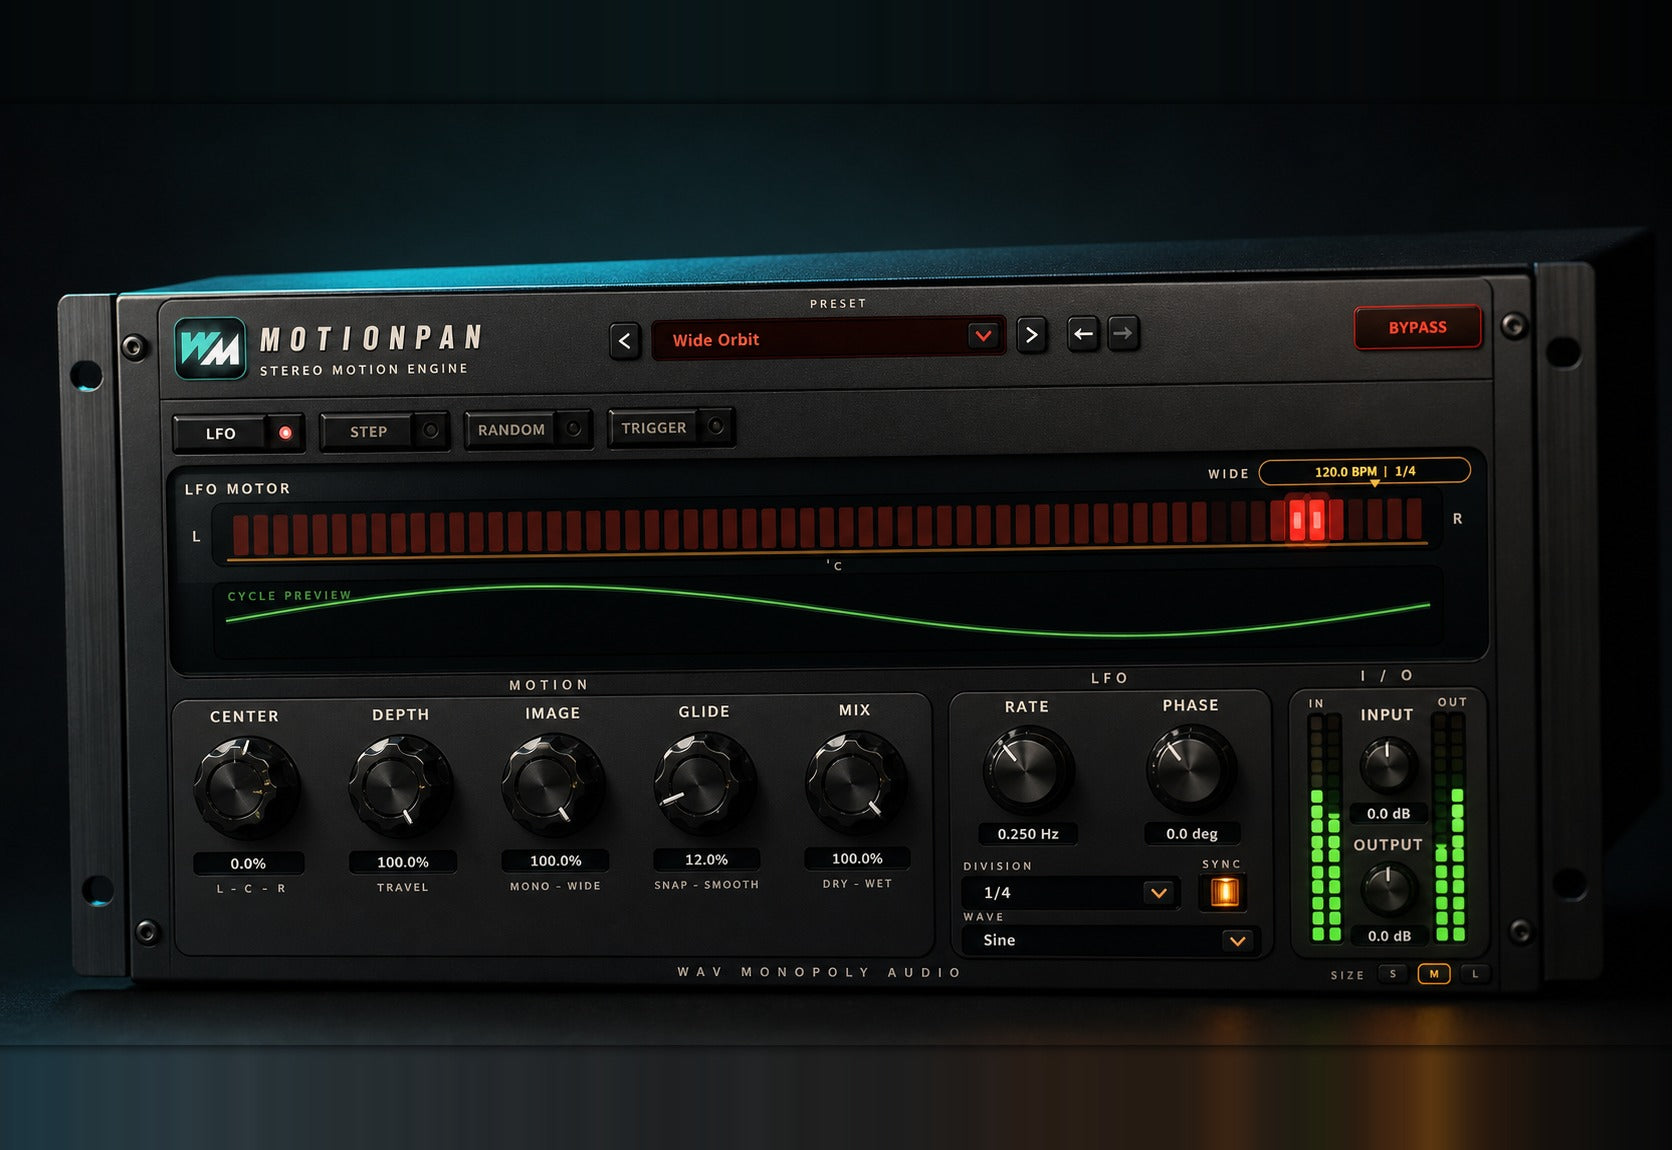The height and width of the screenshot is (1150, 1672).
Task: Click the Input 0.0 dB value field
Action: coord(1388,813)
